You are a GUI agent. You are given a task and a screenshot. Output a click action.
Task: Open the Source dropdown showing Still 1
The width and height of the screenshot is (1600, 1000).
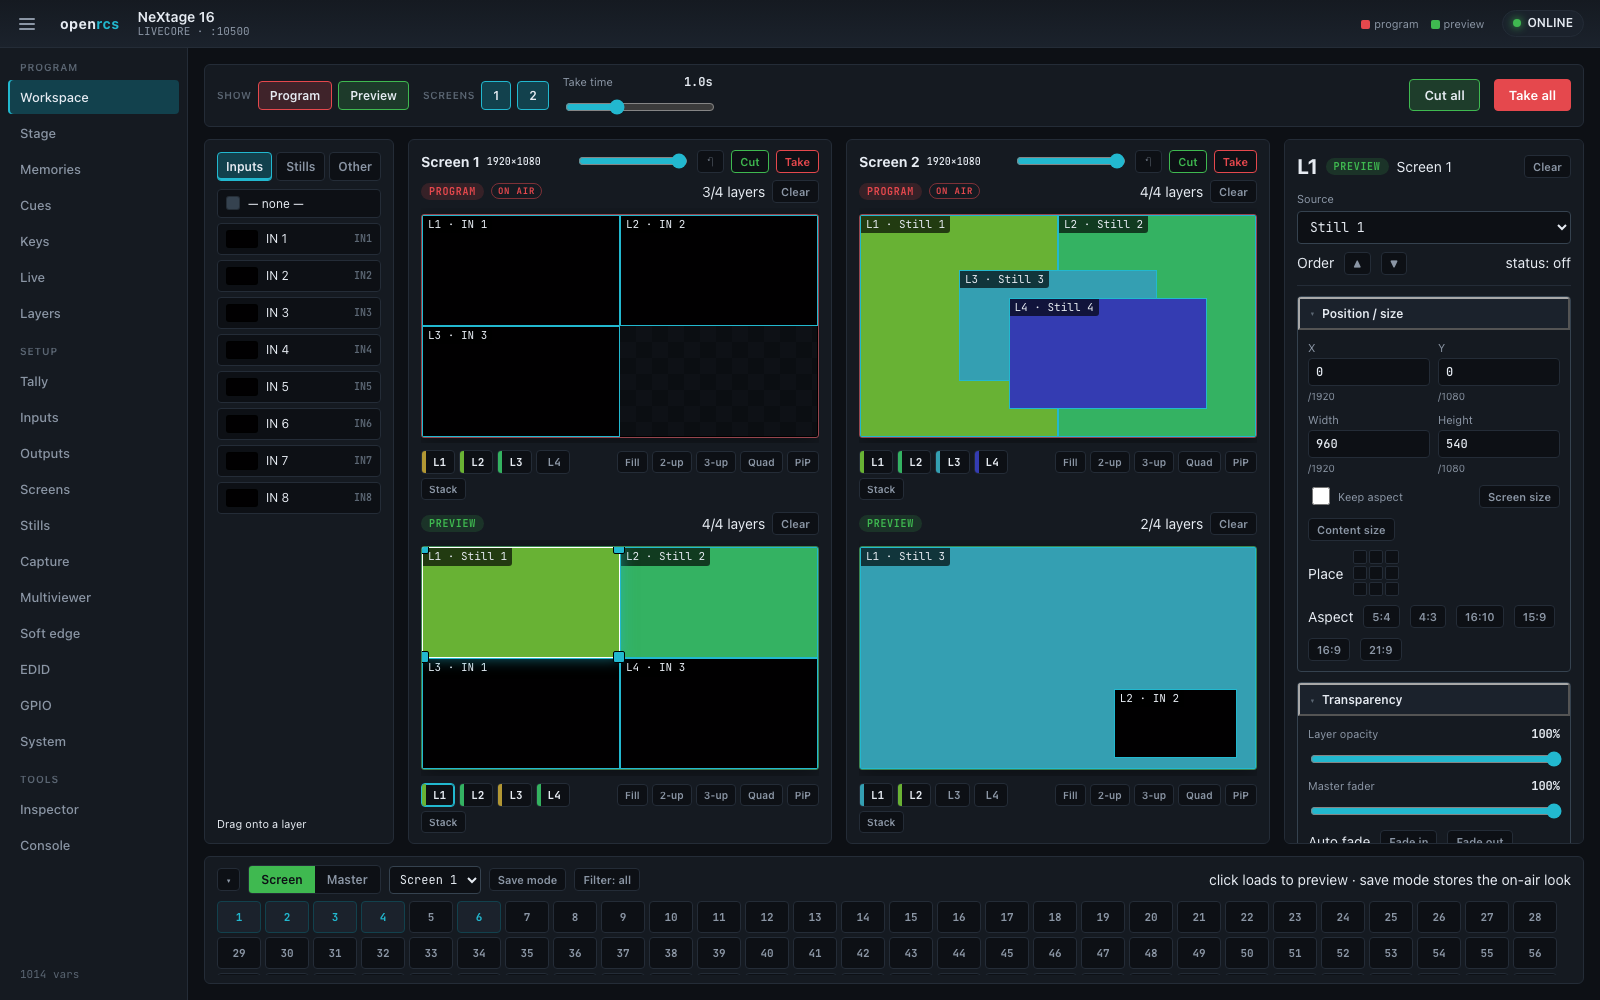point(1433,227)
